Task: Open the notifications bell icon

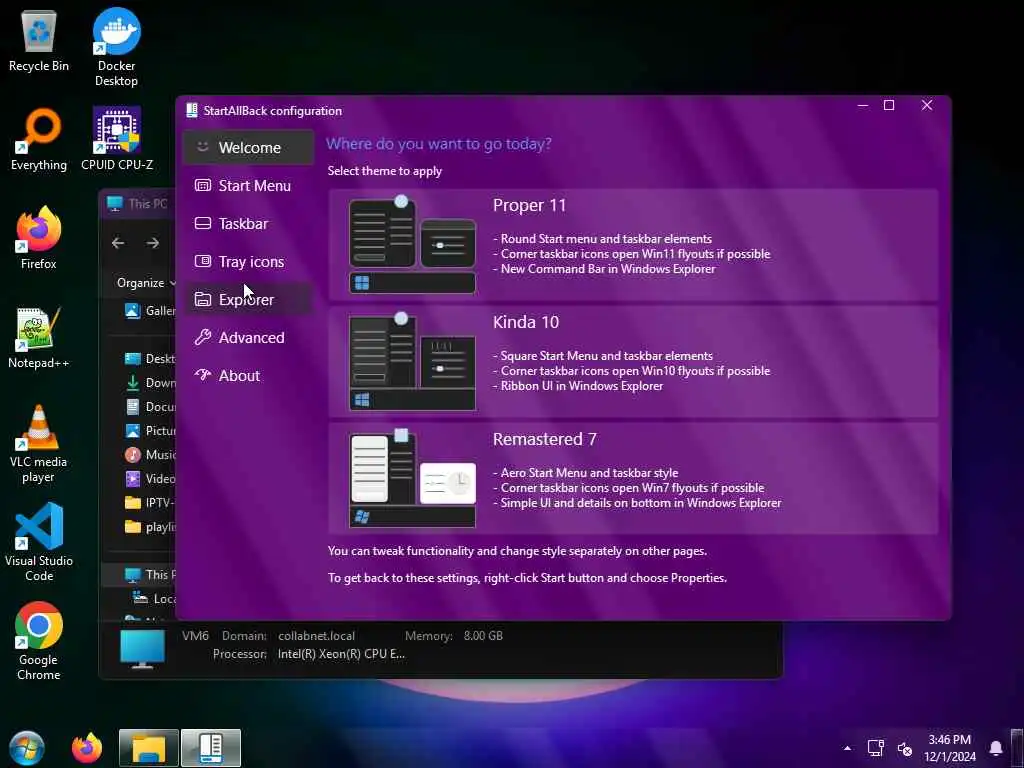Action: click(996, 748)
